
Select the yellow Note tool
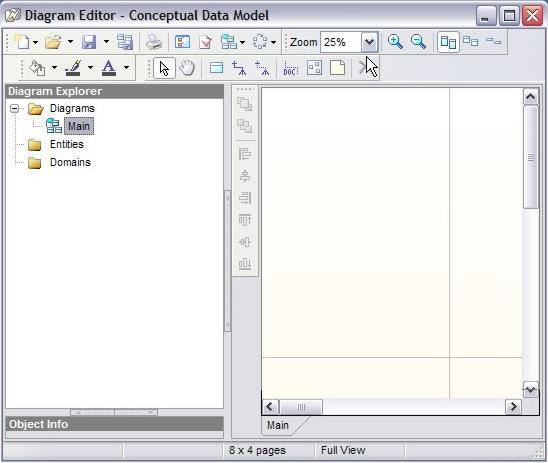(x=338, y=68)
